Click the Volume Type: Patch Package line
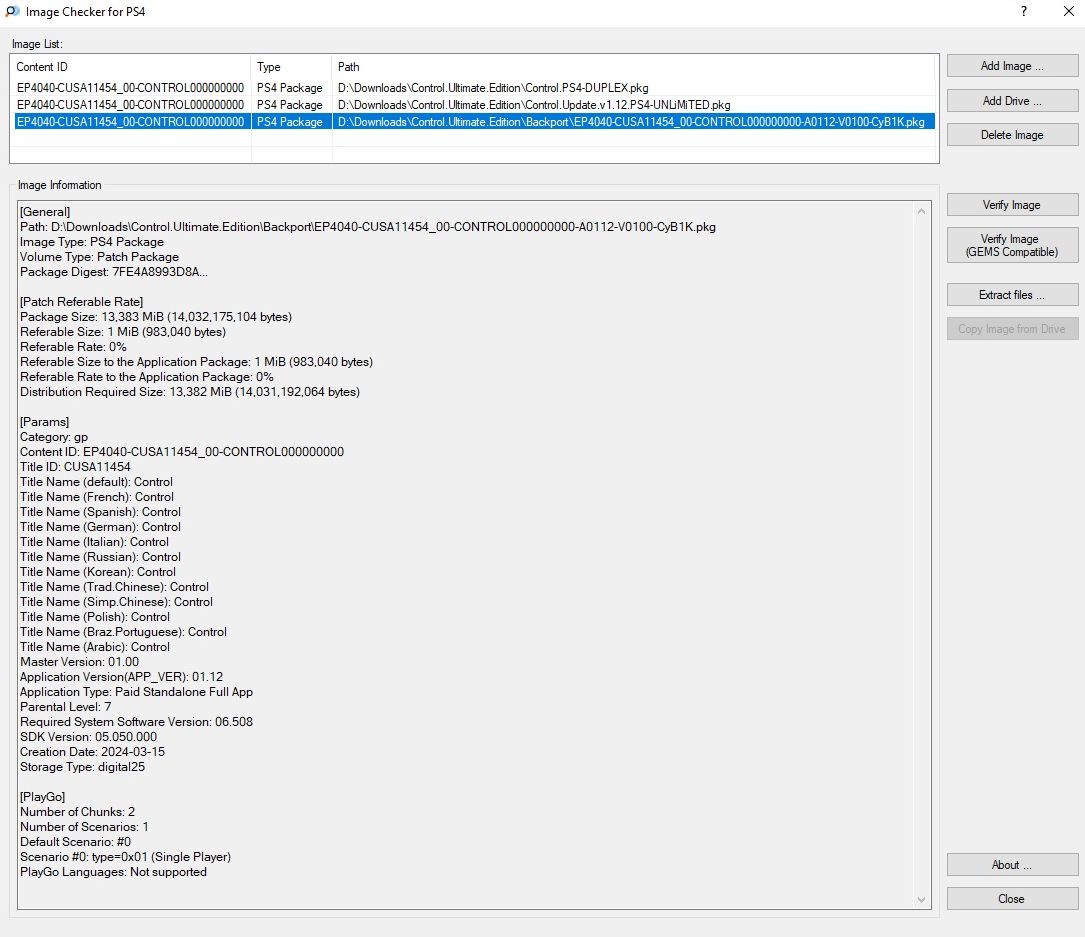 (99, 257)
